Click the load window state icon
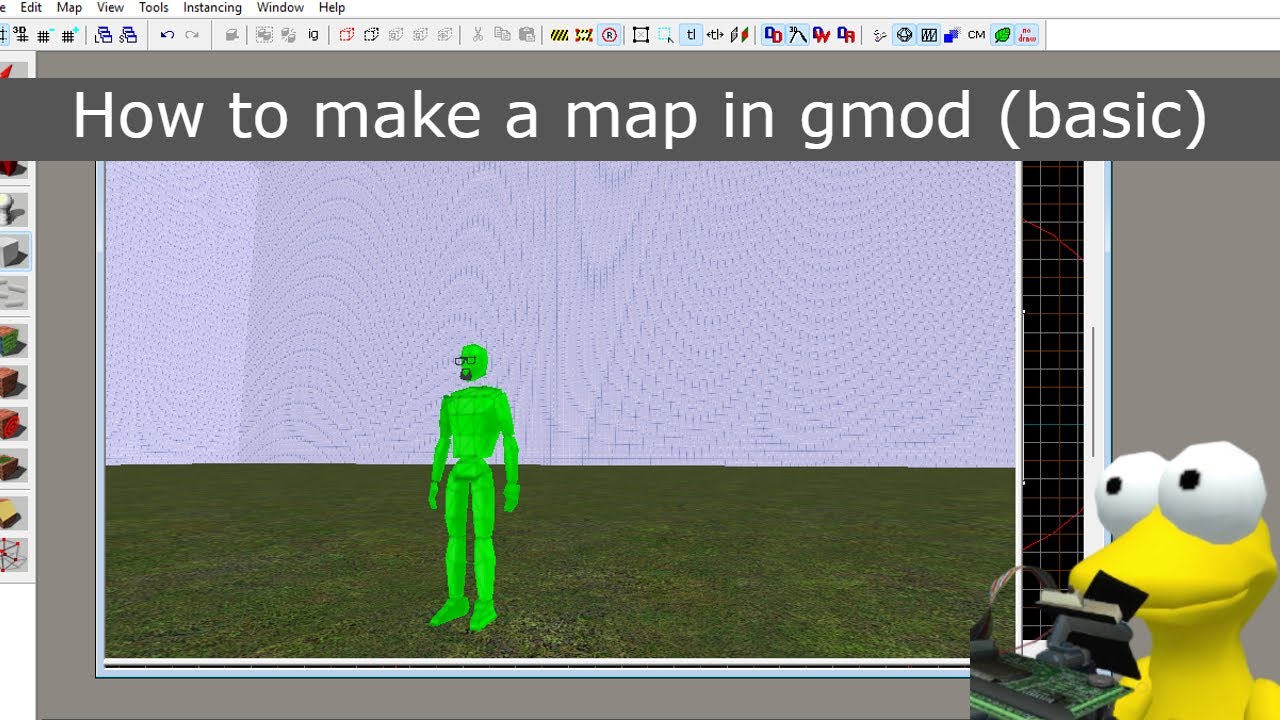The height and width of the screenshot is (720, 1280). point(103,35)
